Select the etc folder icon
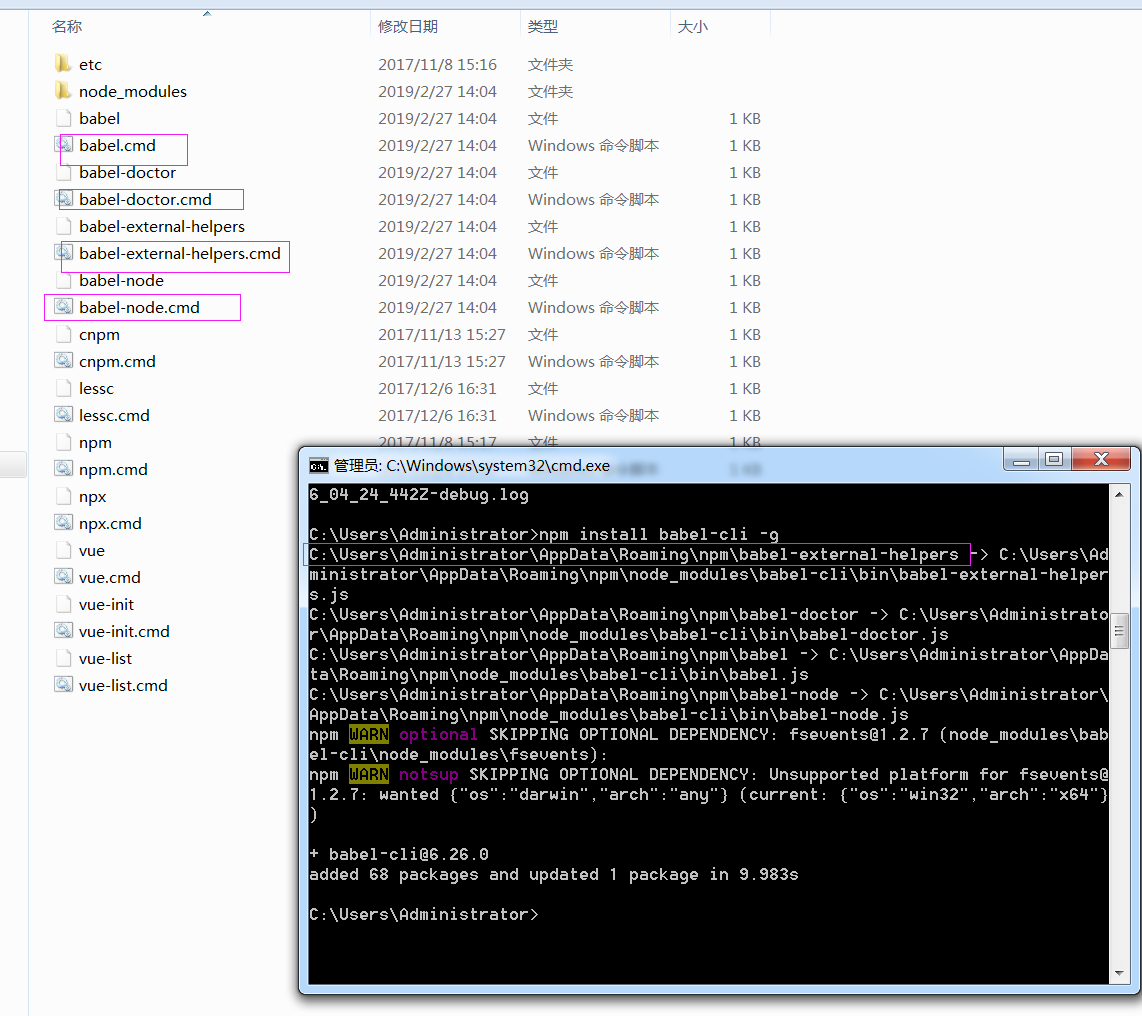The image size is (1142, 1016). pos(63,64)
